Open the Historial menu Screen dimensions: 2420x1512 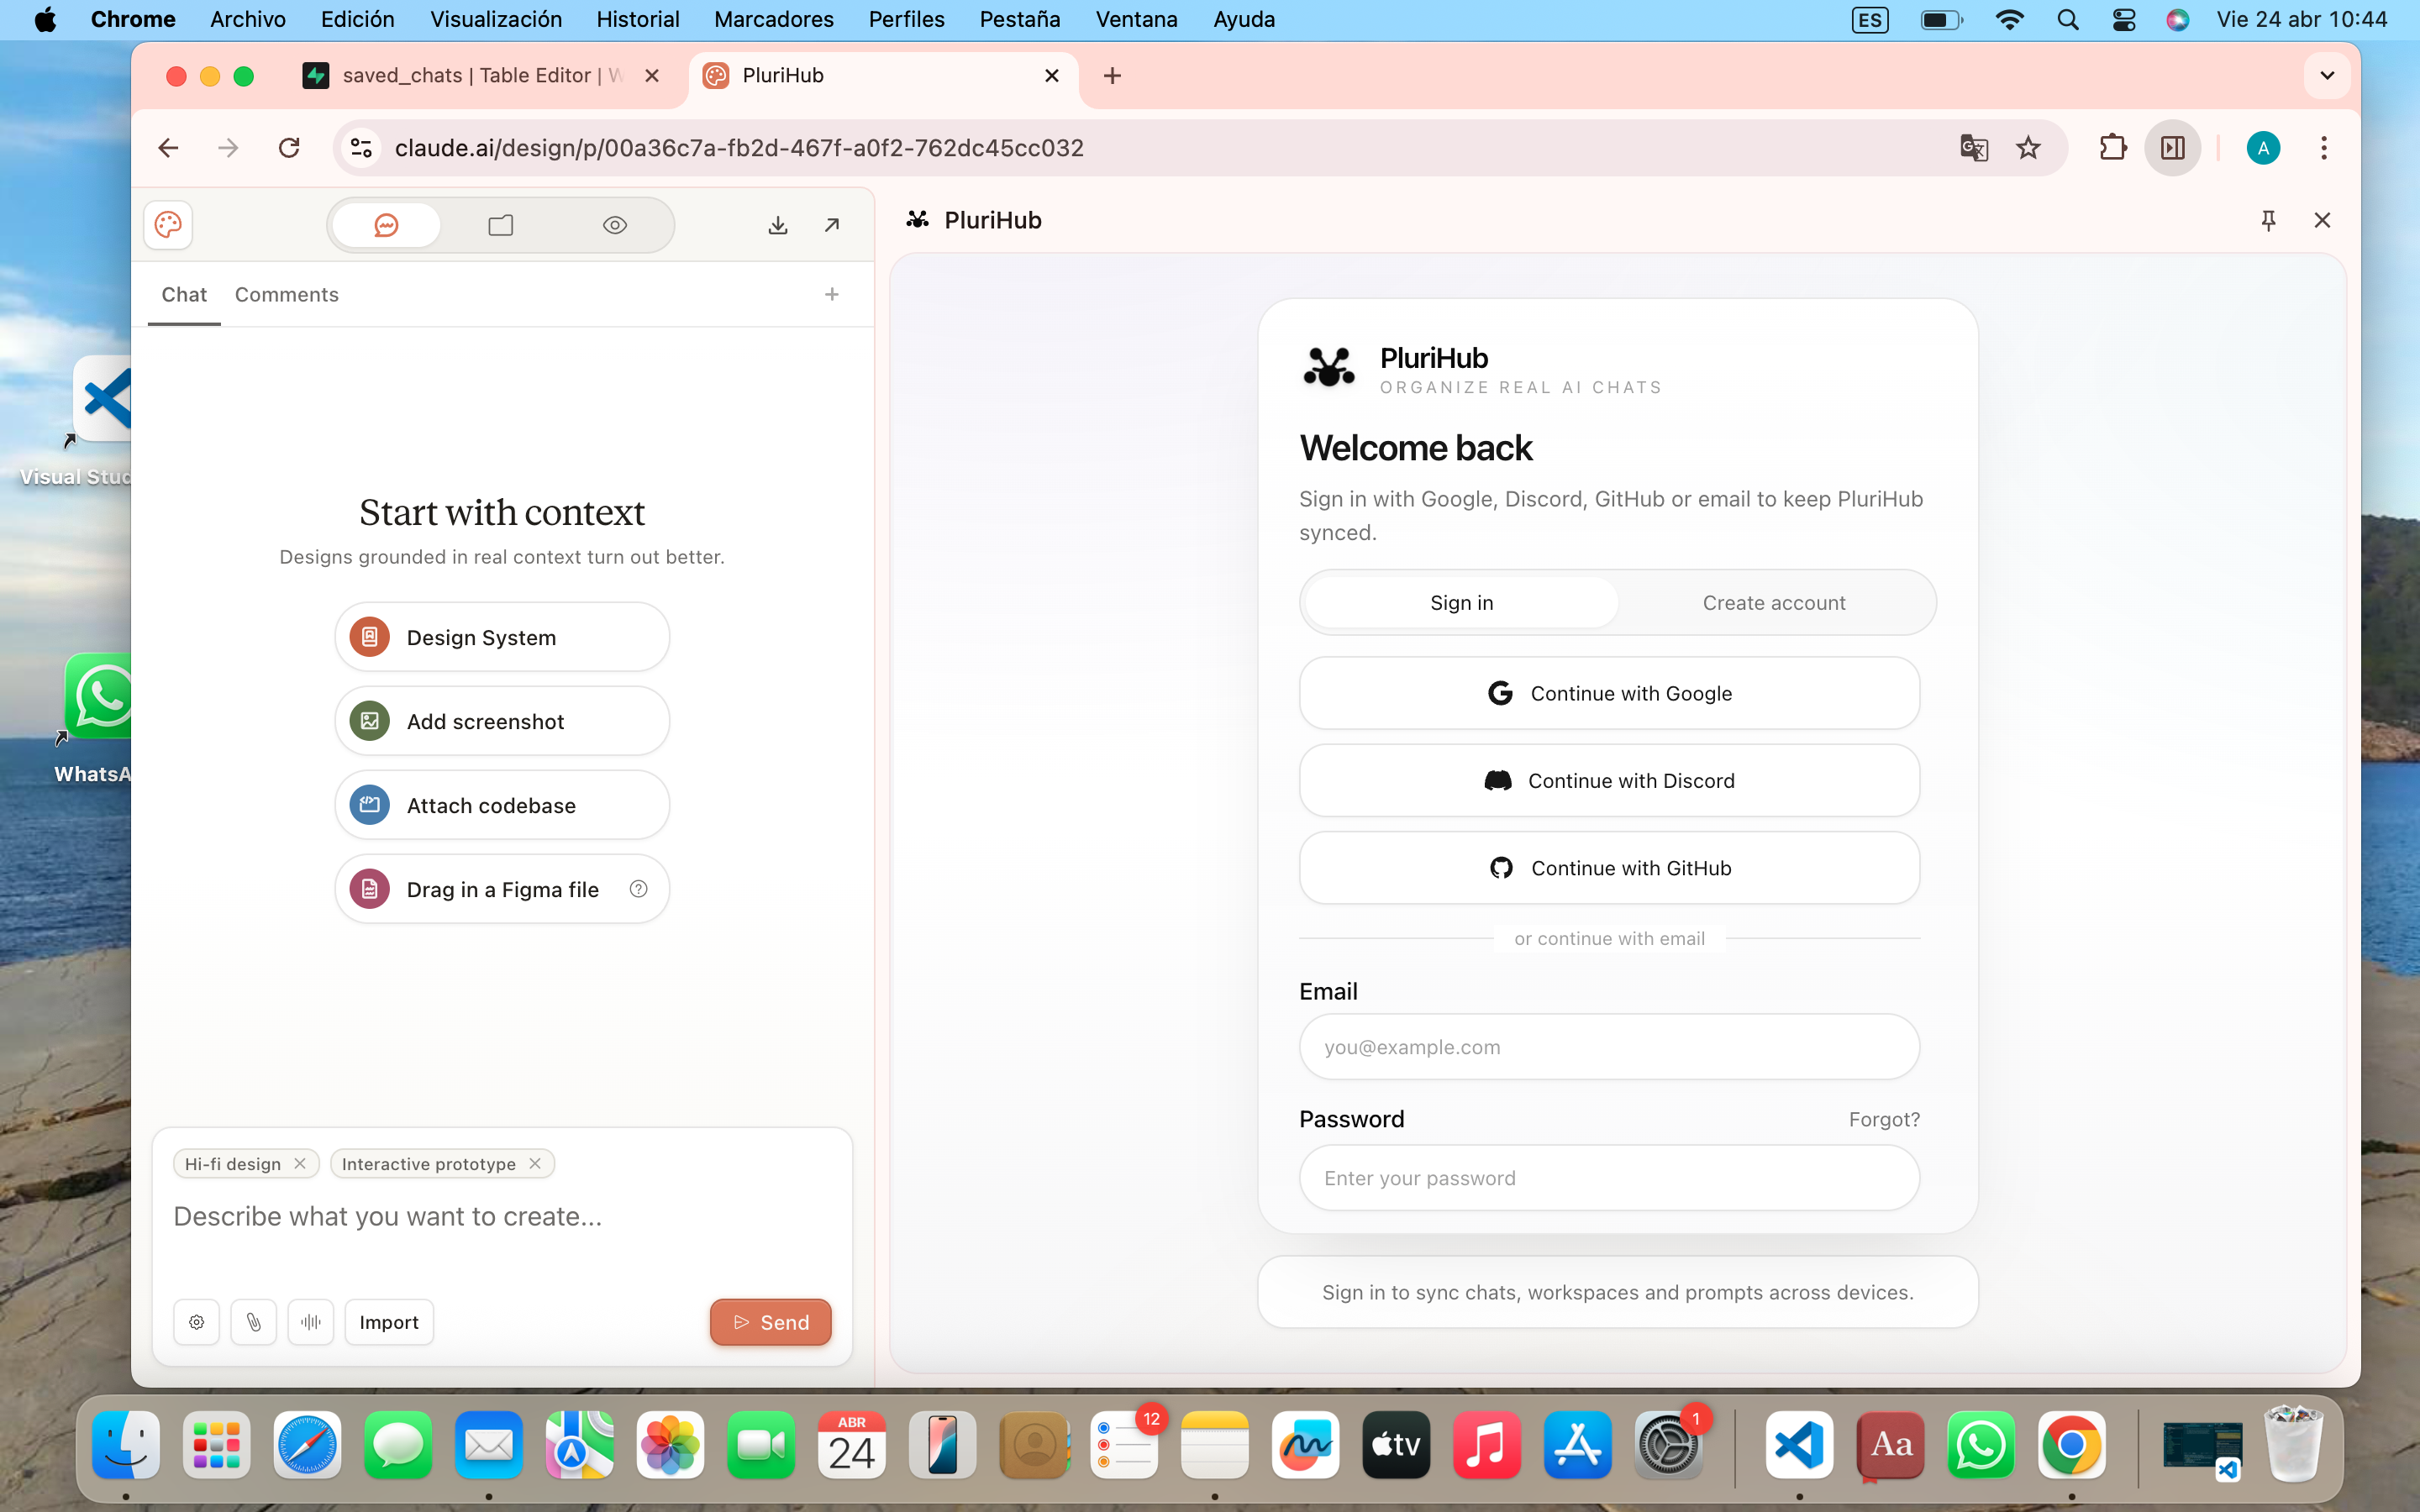(x=638, y=19)
